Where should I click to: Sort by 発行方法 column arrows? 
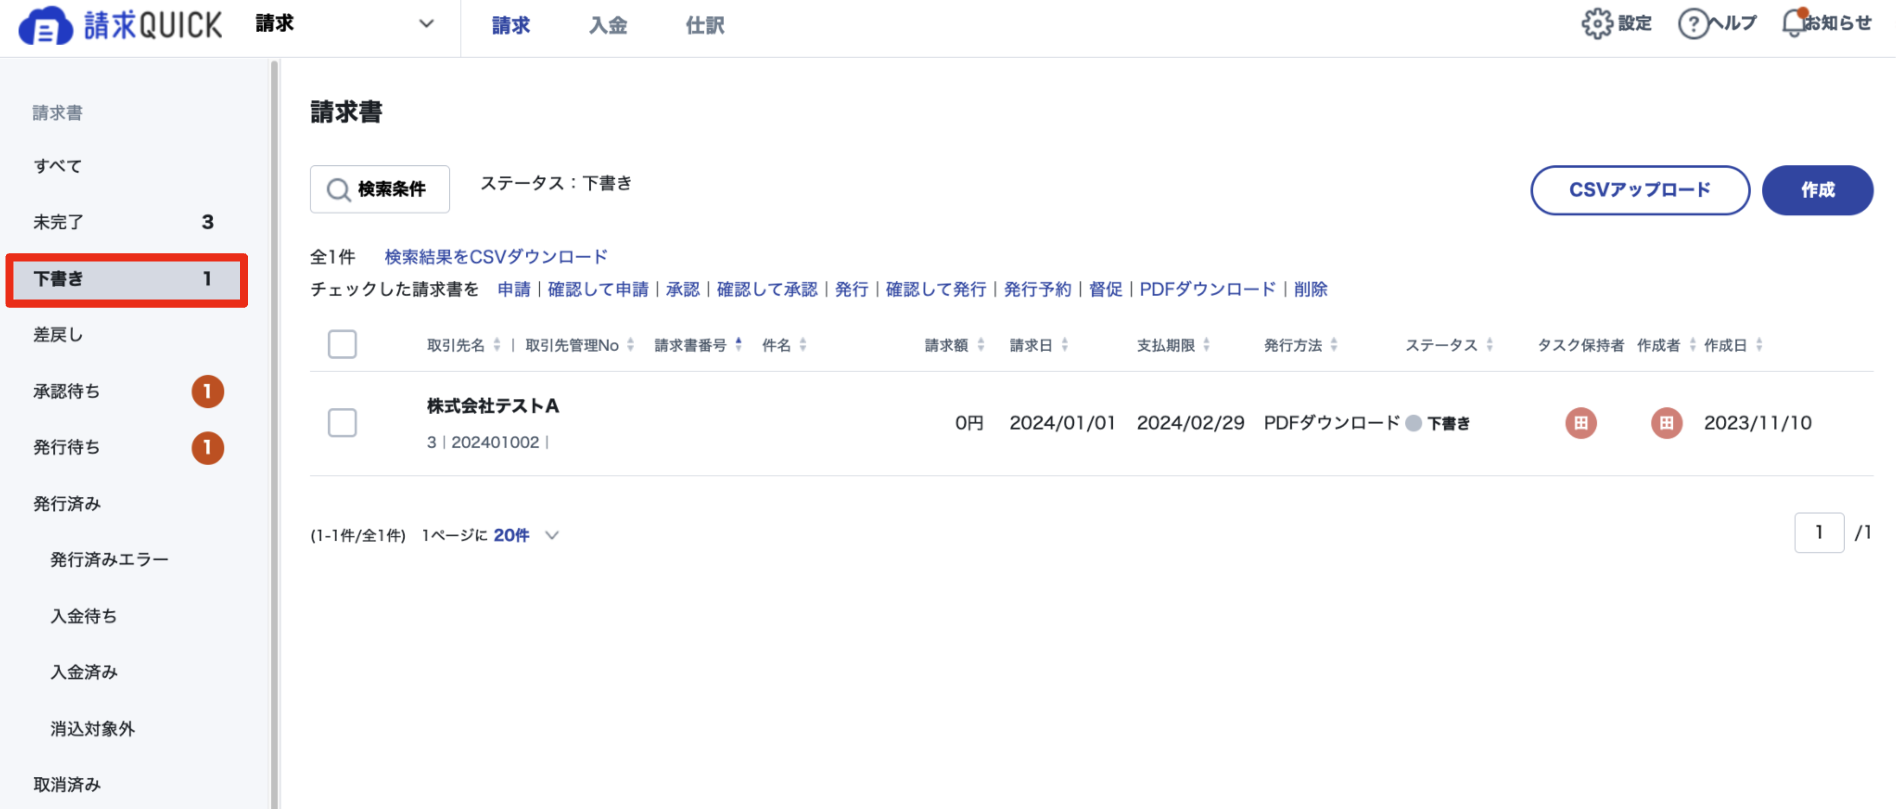pyautogui.click(x=1334, y=345)
